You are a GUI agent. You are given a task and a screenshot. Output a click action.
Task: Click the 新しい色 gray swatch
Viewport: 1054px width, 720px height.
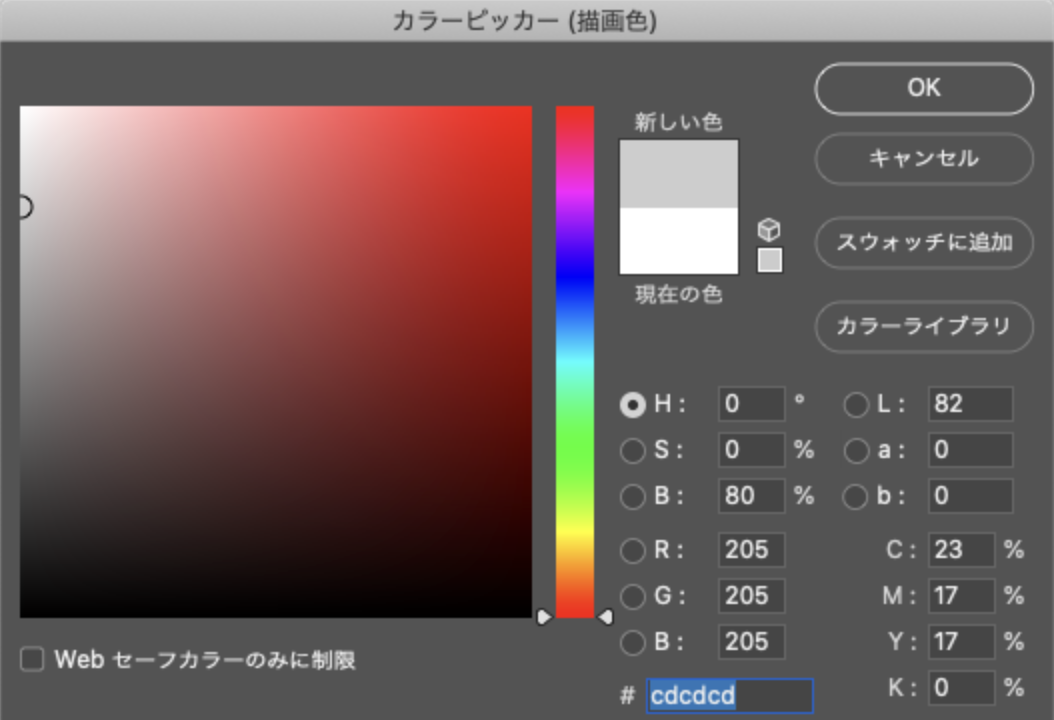(x=679, y=174)
